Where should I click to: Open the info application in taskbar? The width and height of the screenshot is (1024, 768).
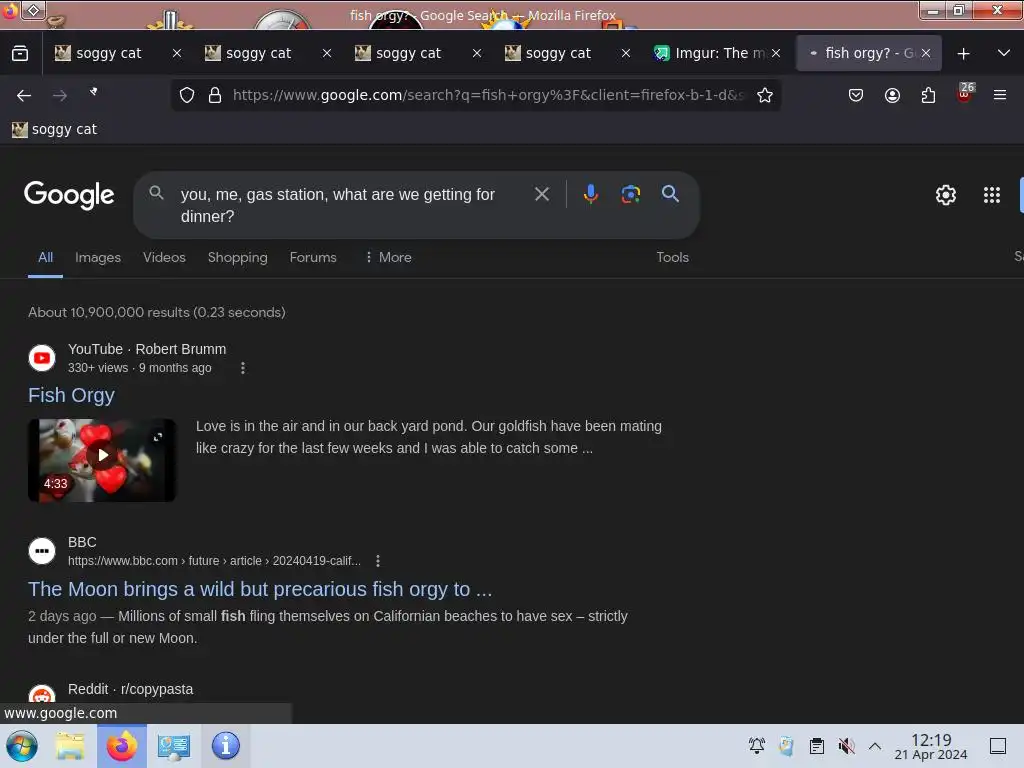click(x=226, y=746)
